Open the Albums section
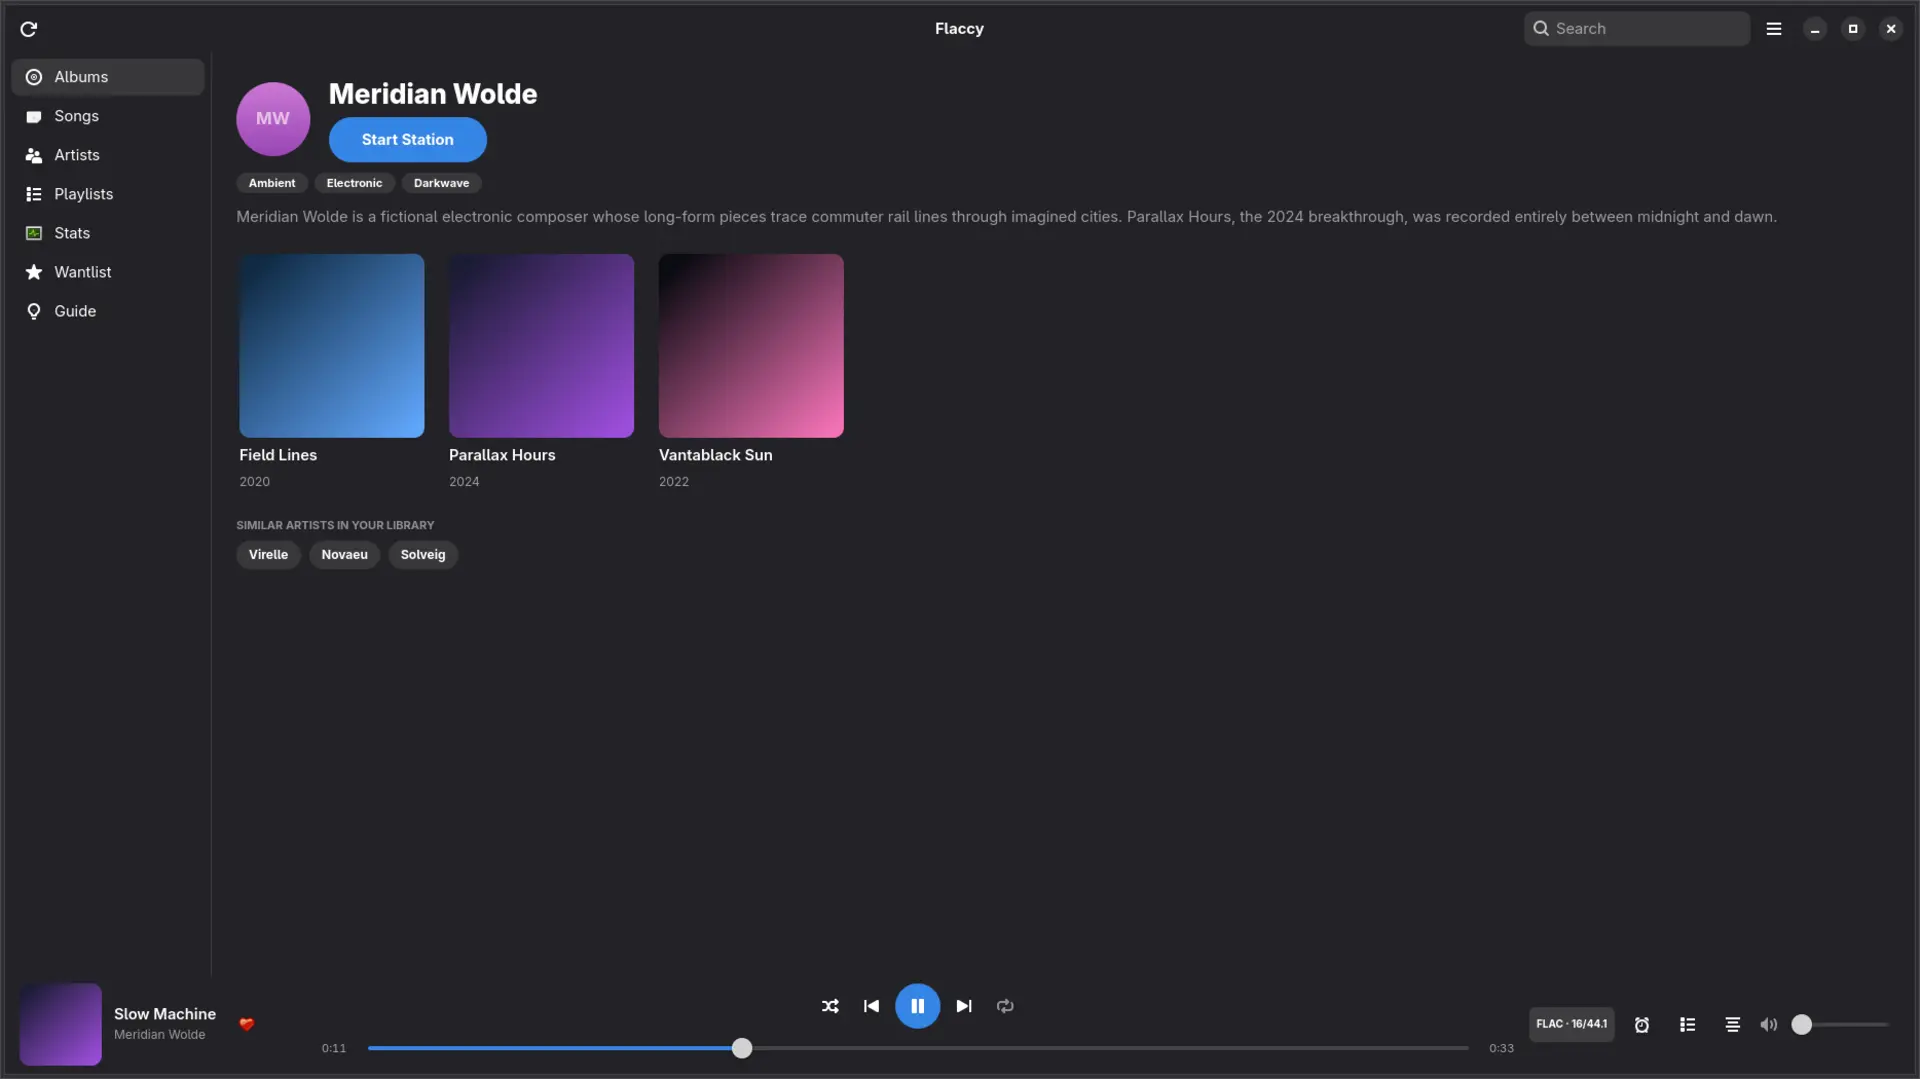The width and height of the screenshot is (1920, 1079). coord(108,77)
